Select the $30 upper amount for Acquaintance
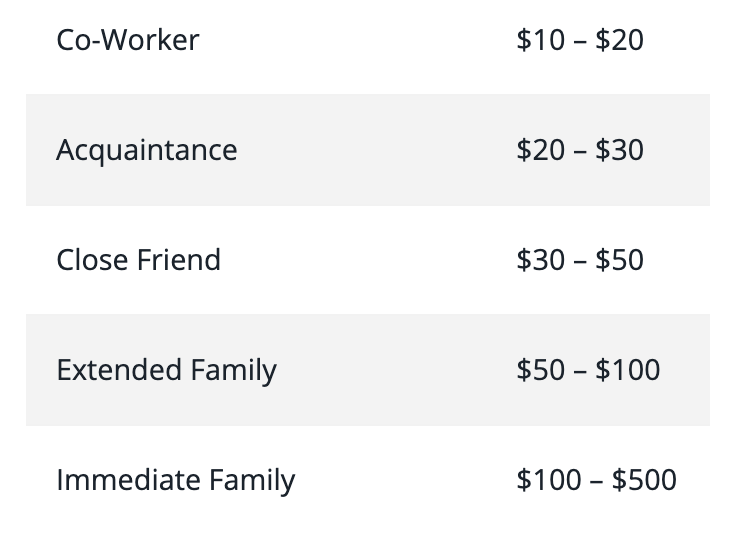The image size is (734, 534). pos(619,150)
